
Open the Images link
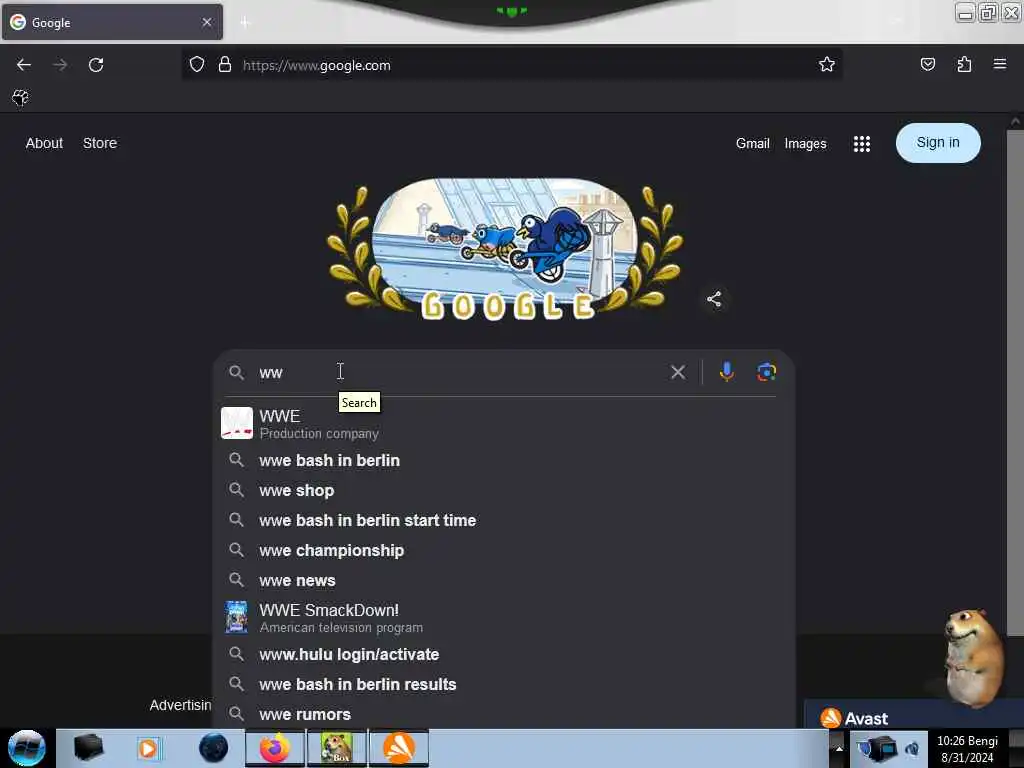805,144
